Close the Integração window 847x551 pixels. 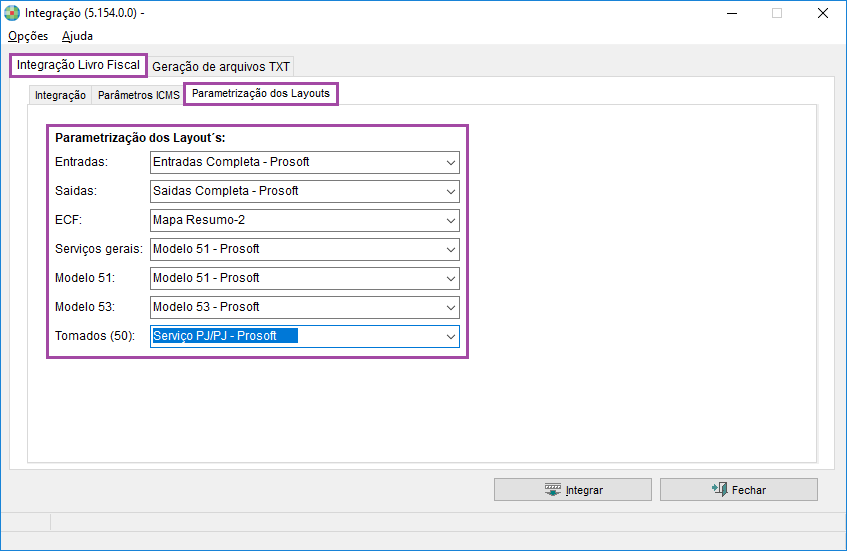click(823, 13)
